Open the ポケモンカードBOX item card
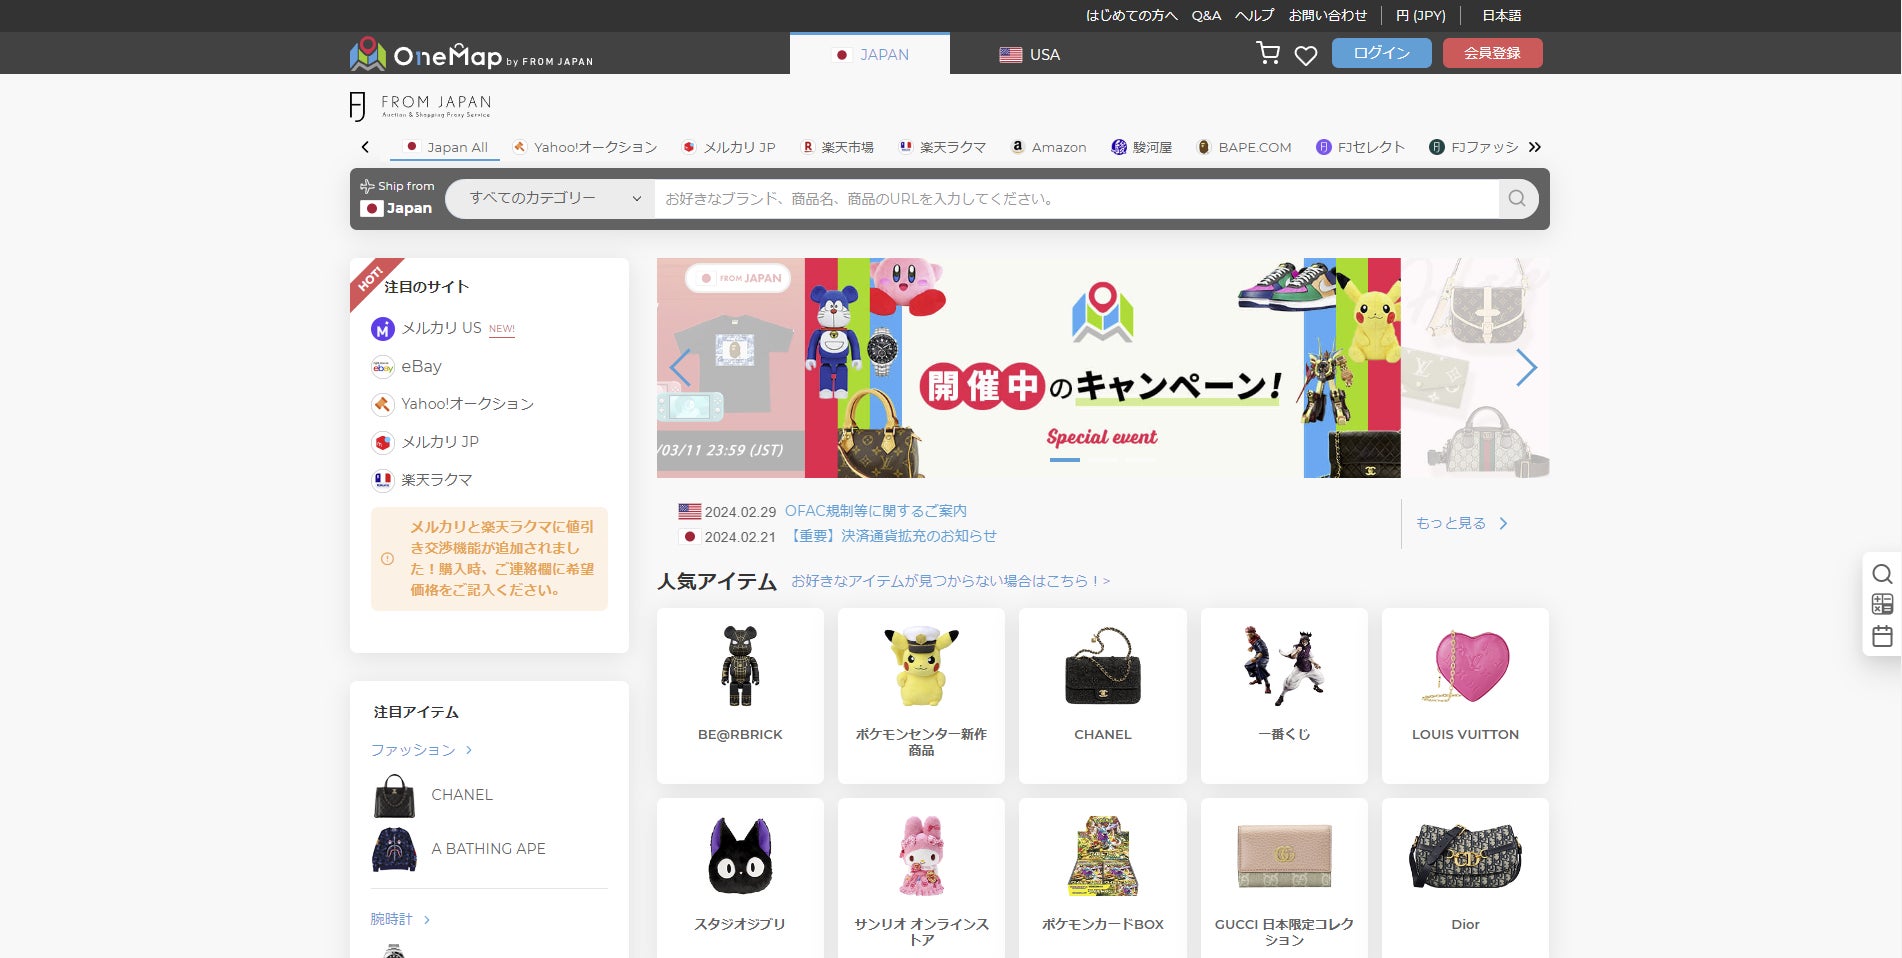The height and width of the screenshot is (958, 1902). 1103,878
